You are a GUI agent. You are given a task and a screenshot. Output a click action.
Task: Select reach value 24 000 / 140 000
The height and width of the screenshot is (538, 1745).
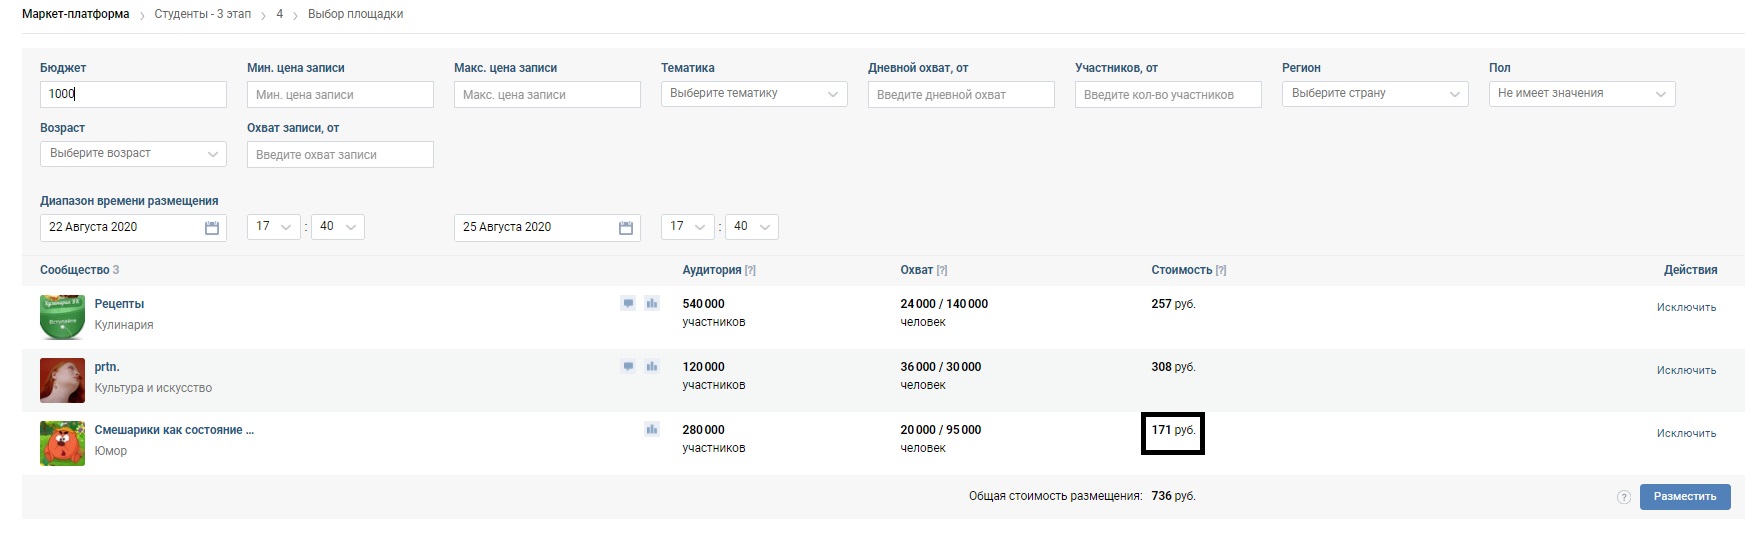[944, 304]
